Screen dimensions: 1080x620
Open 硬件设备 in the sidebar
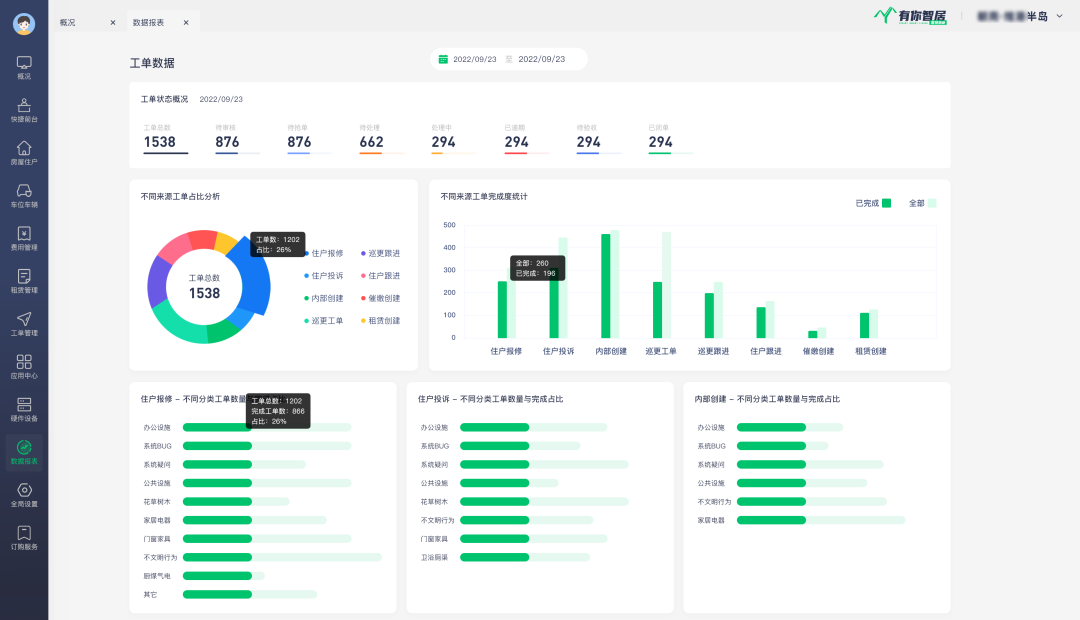point(24,409)
